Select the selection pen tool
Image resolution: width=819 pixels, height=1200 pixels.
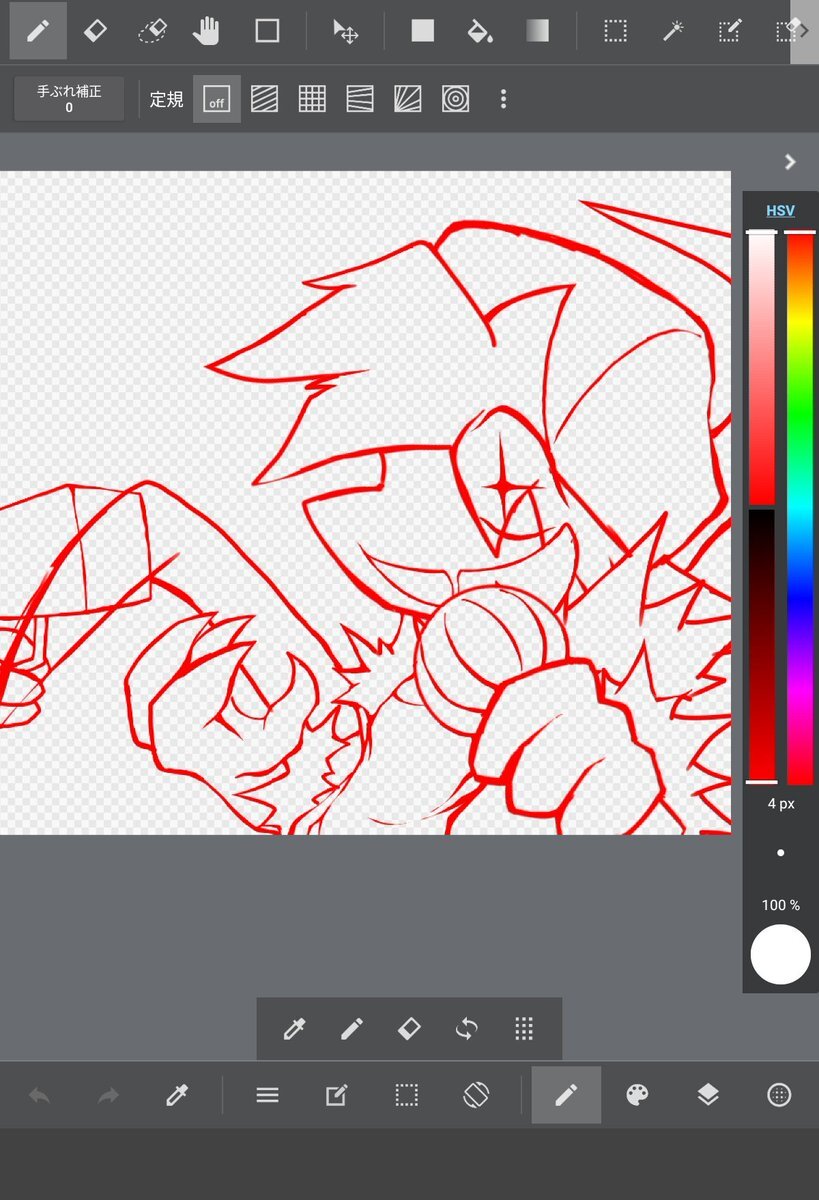(729, 31)
